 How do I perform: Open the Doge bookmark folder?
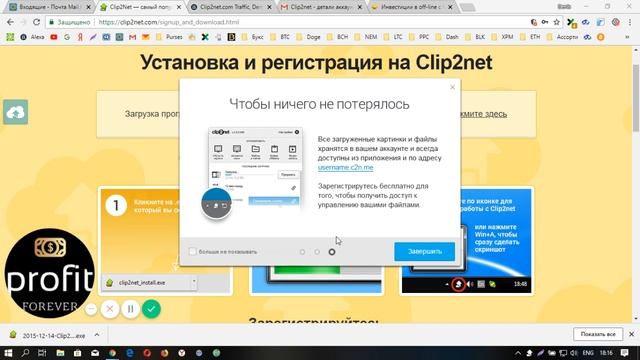[308, 37]
